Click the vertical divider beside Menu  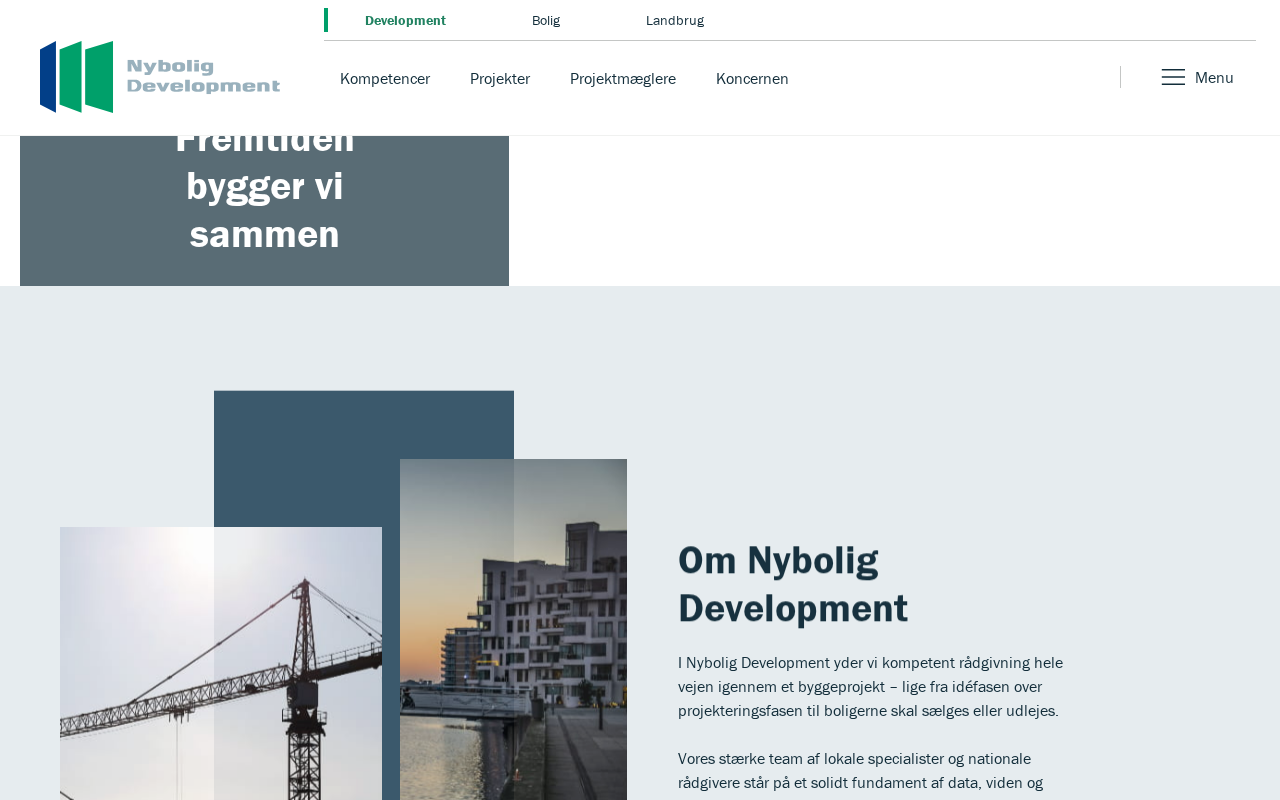click(x=1120, y=77)
